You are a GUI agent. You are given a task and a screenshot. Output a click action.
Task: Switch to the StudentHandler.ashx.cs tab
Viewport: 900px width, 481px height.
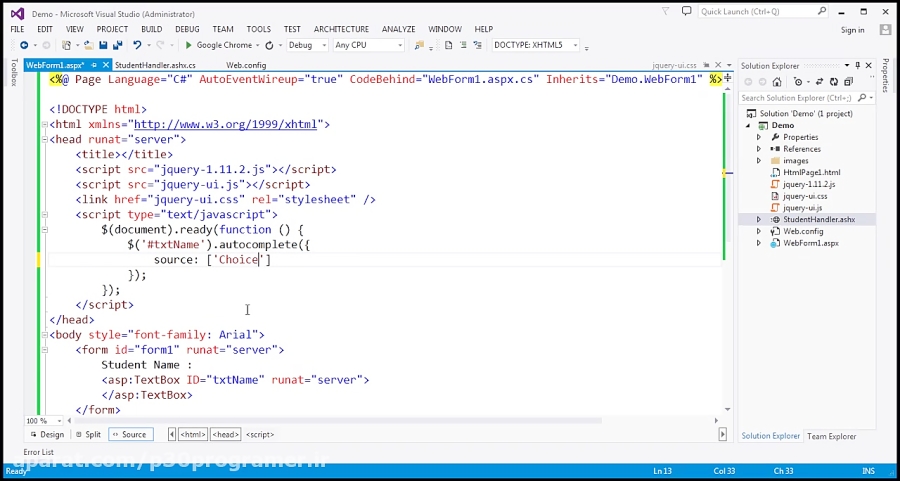coord(155,65)
